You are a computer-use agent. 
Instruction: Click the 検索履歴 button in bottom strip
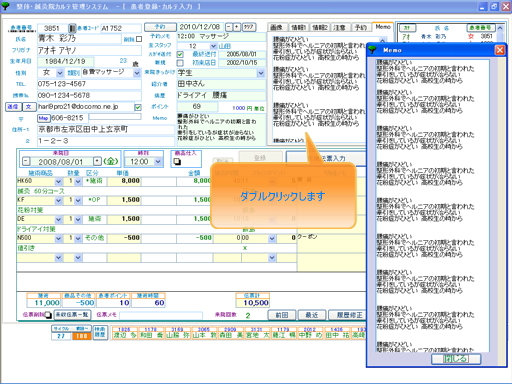[100, 332]
